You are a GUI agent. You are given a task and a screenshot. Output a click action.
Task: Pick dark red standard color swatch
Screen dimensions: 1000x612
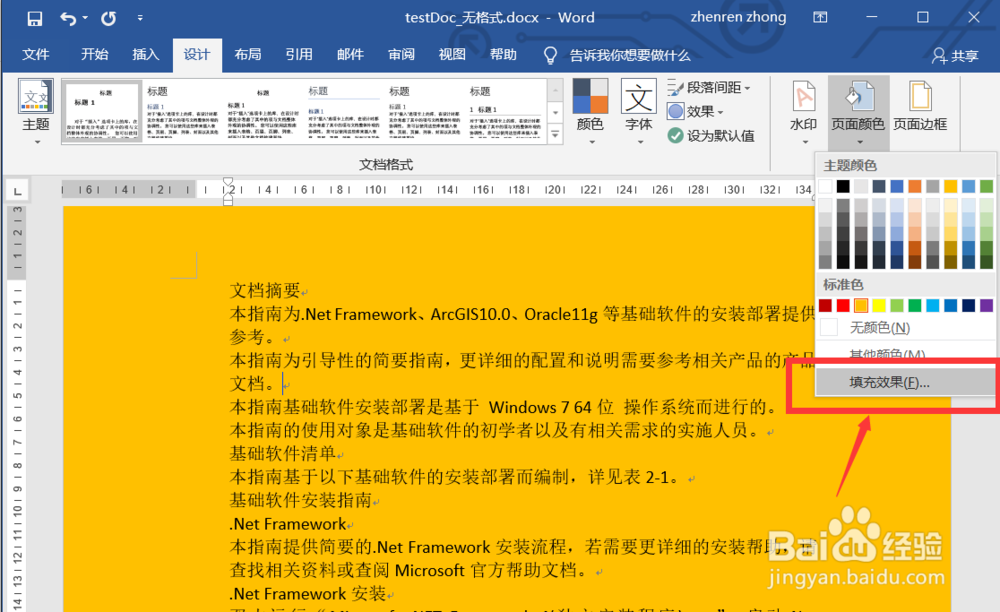click(825, 305)
